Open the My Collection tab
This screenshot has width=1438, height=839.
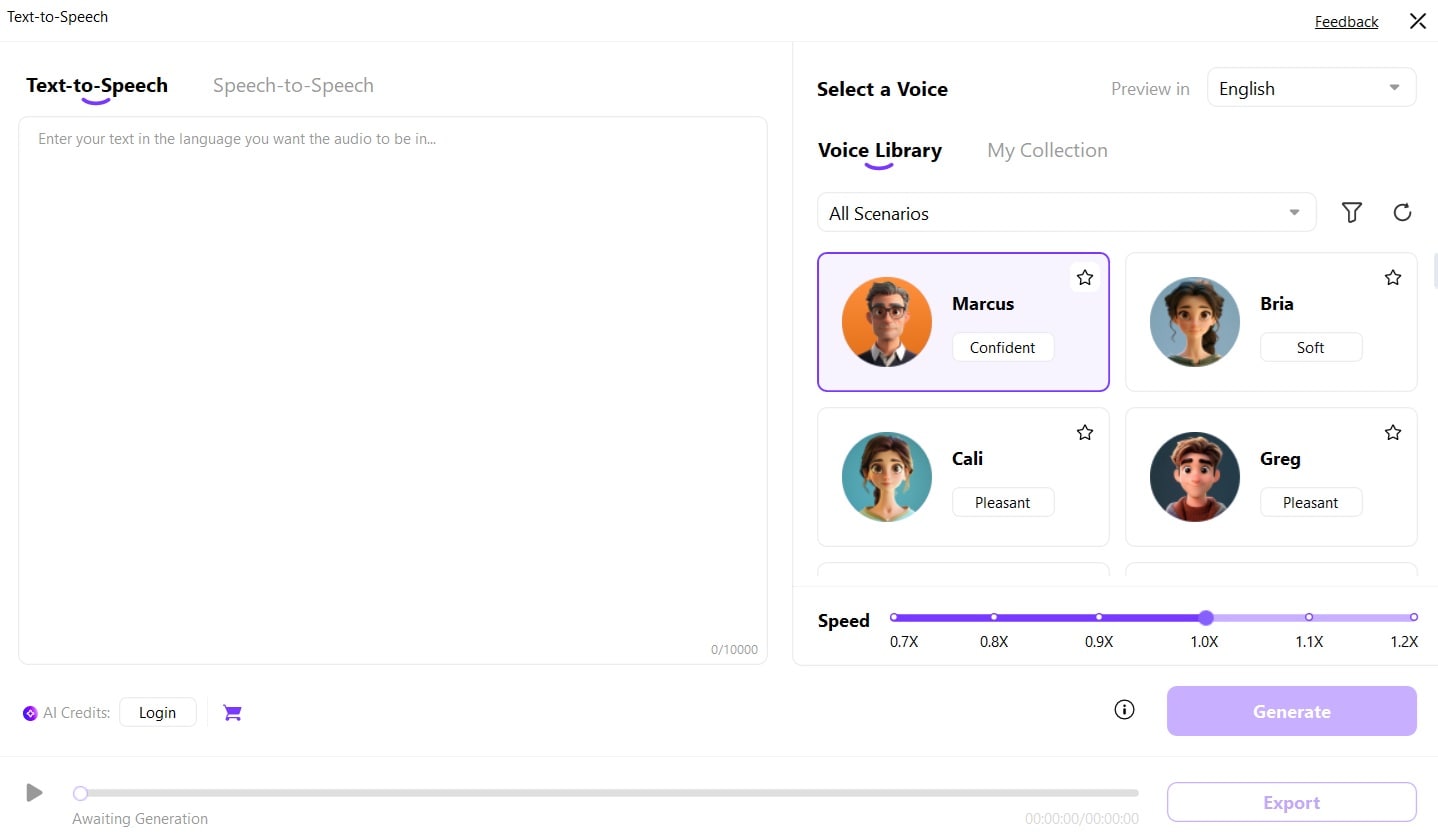(1047, 151)
